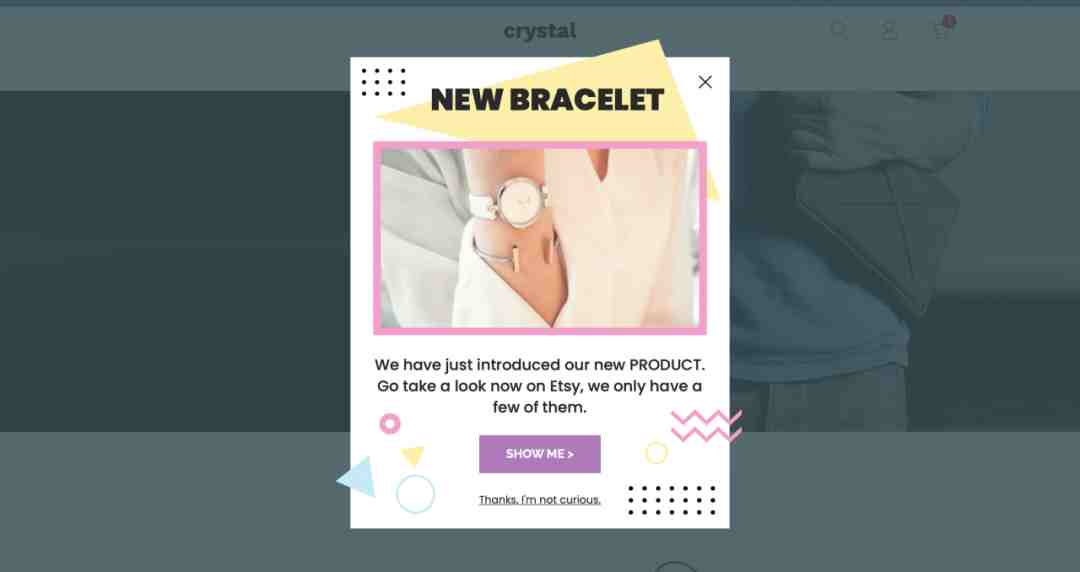Click the user account icon
This screenshot has width=1080, height=572.
(x=889, y=30)
